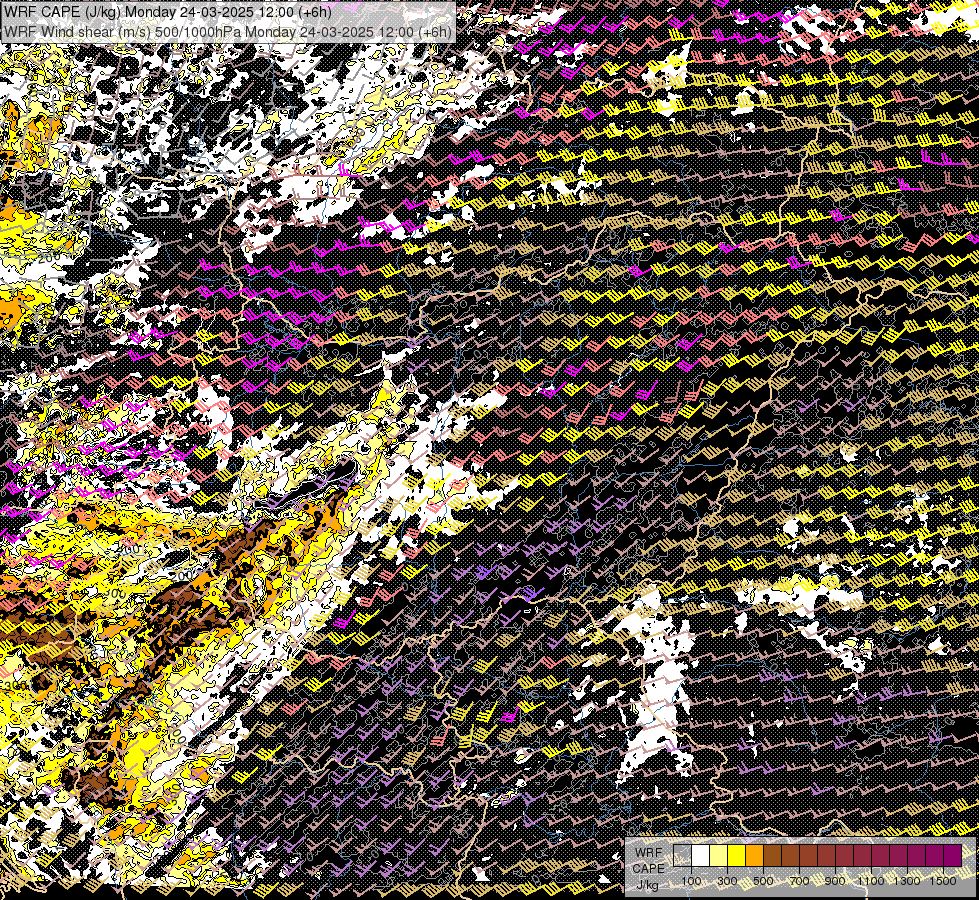Pick the pale yellow swatch in the CAPE legend

[x=719, y=856]
